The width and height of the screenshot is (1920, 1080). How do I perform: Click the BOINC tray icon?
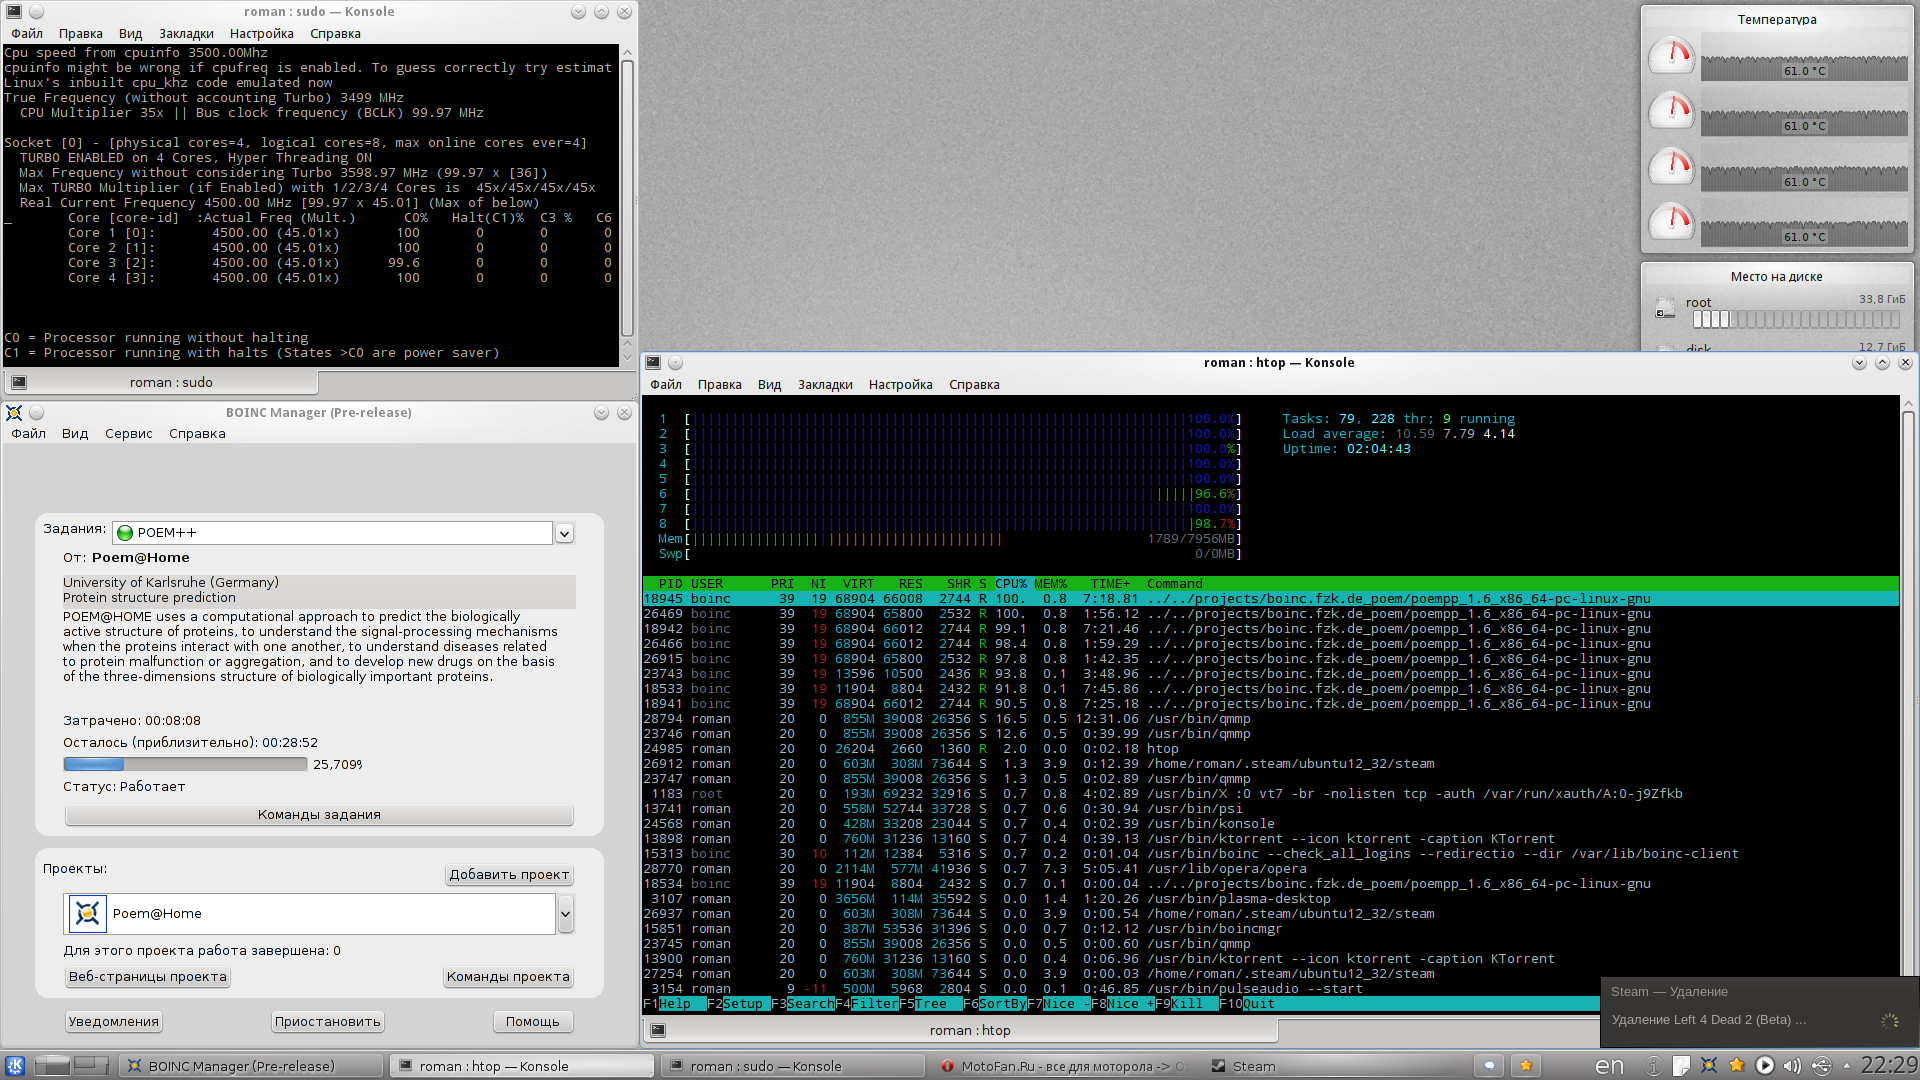pos(1709,1066)
